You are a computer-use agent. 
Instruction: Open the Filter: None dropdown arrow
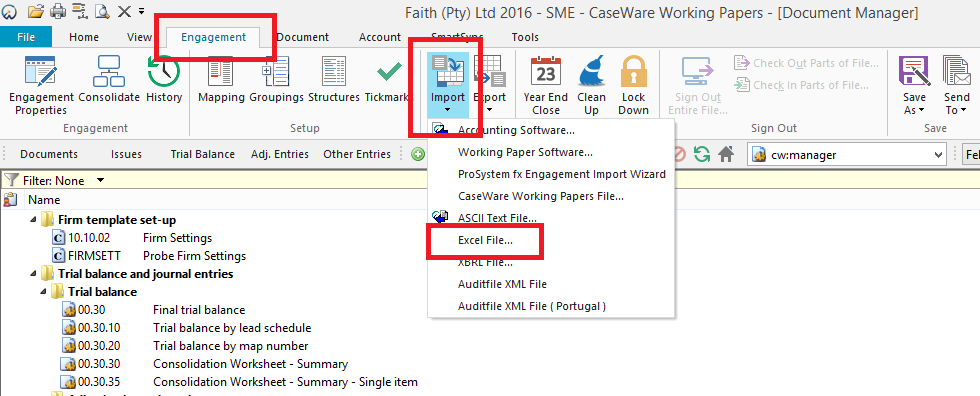pyautogui.click(x=99, y=181)
